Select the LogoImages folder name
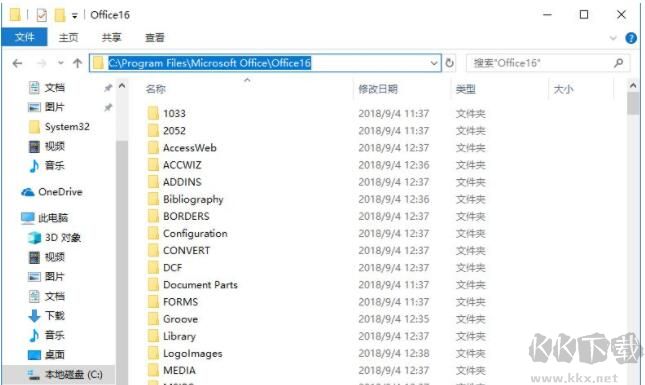 193,353
